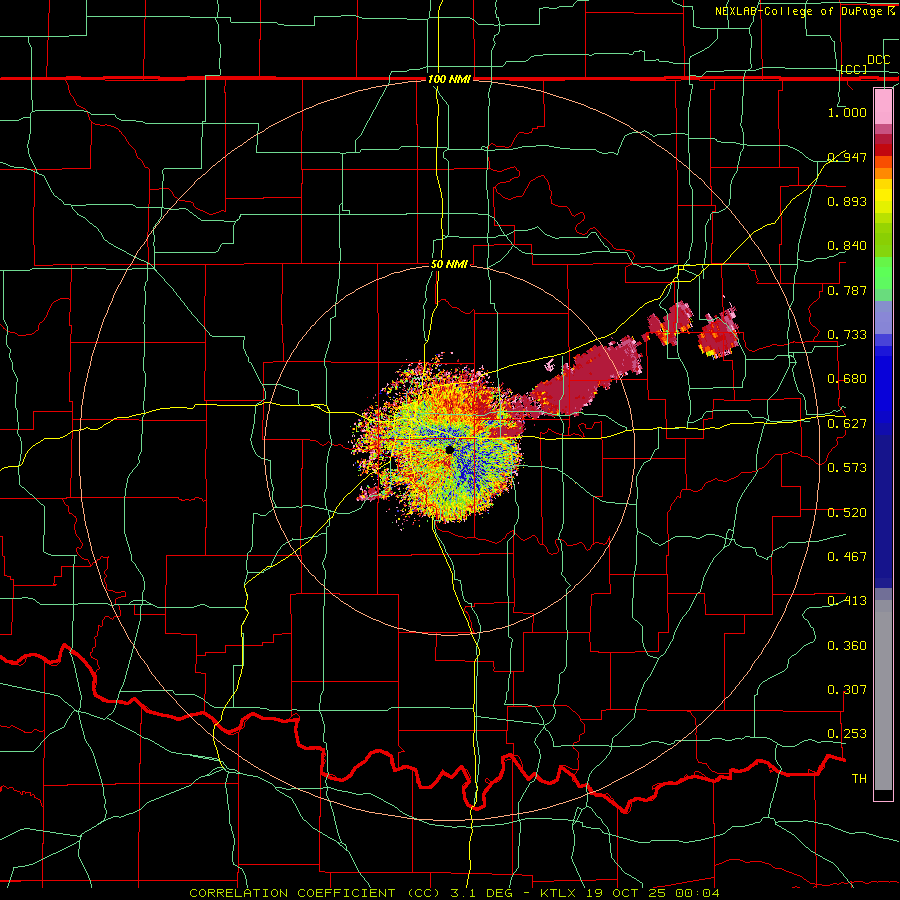Click the DCC label above the color scale

coord(878,60)
